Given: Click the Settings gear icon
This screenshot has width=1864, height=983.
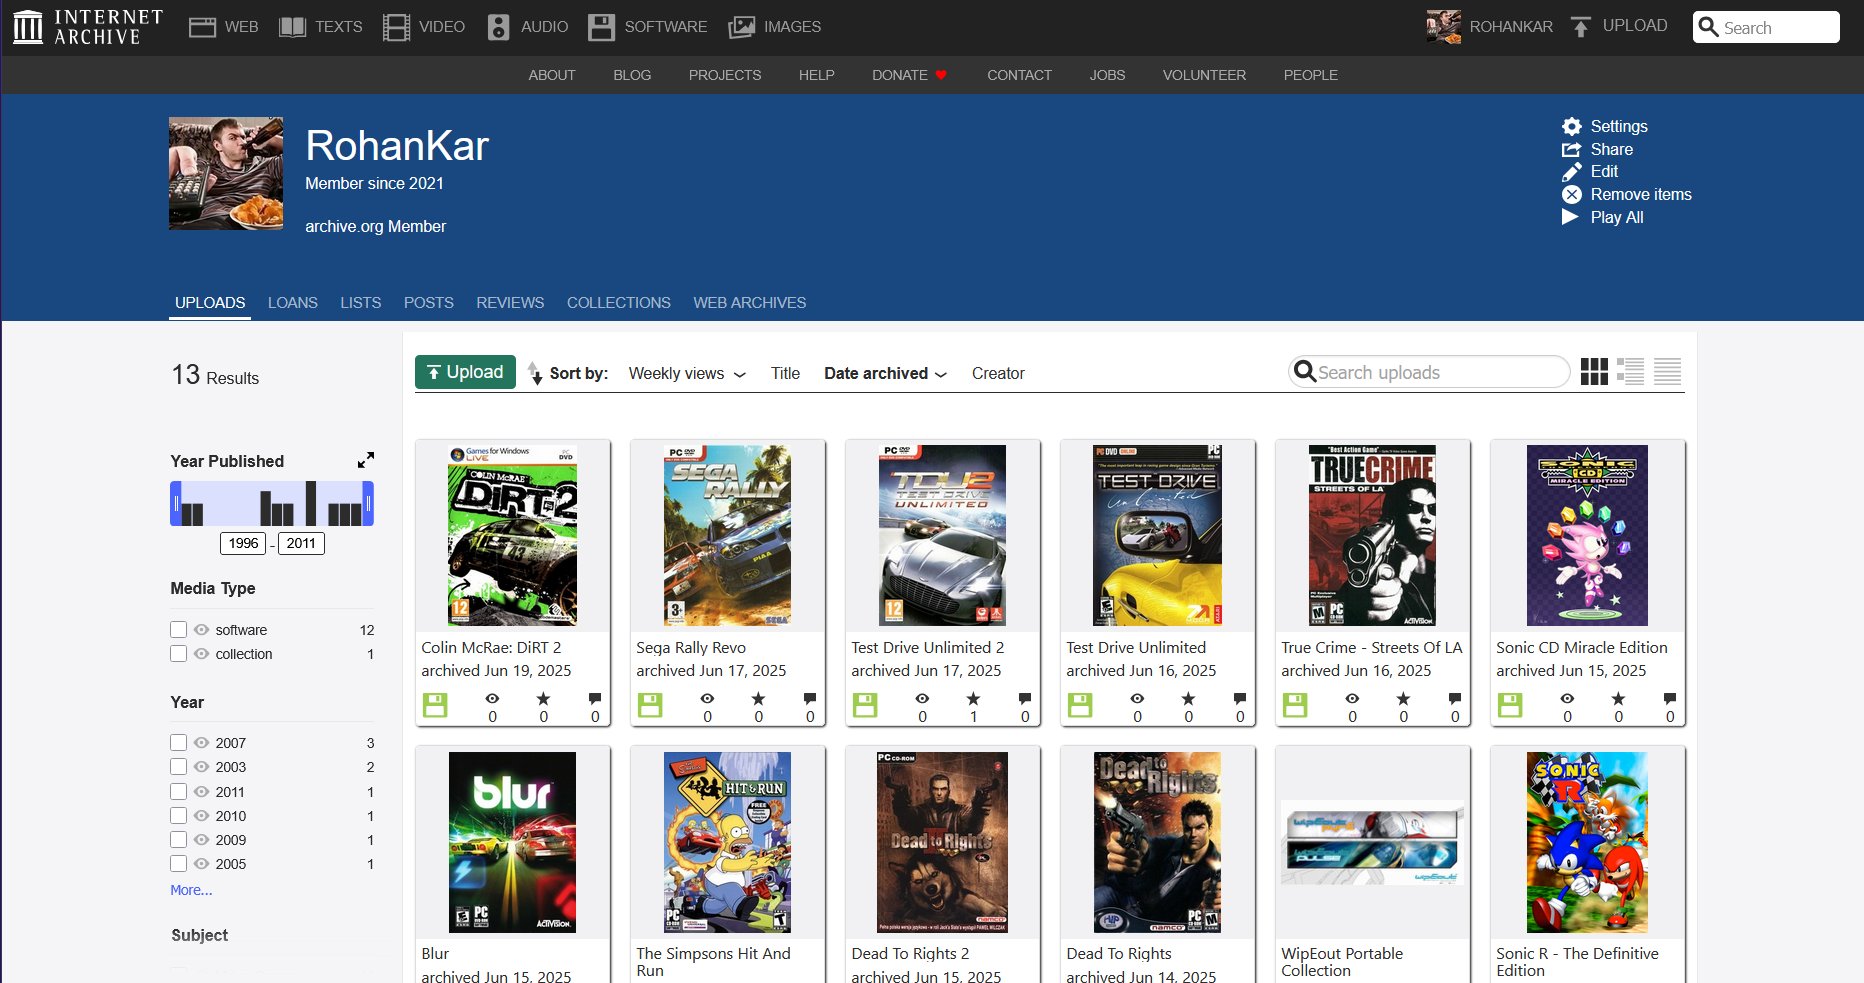Looking at the screenshot, I should pos(1572,126).
